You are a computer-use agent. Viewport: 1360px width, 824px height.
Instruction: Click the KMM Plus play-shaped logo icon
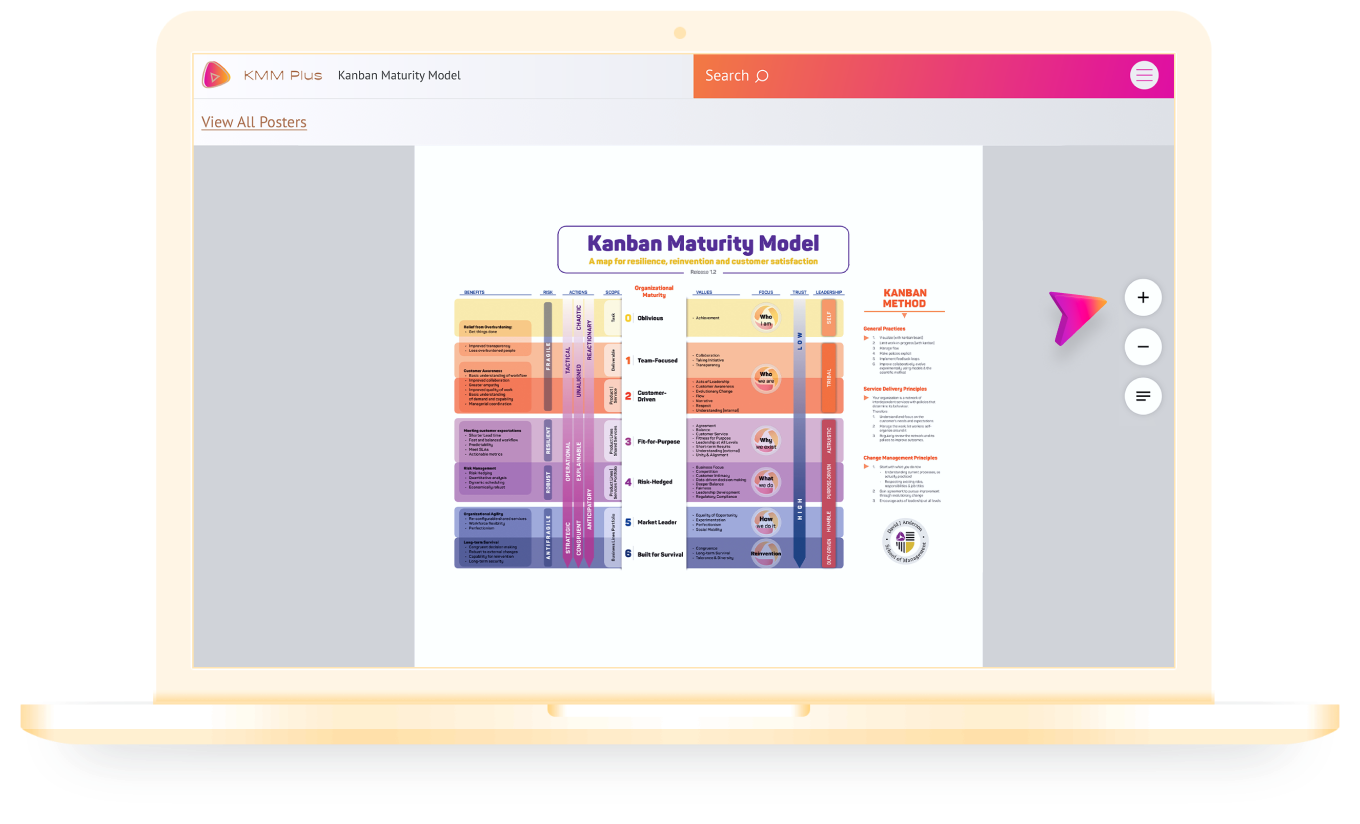pos(216,75)
